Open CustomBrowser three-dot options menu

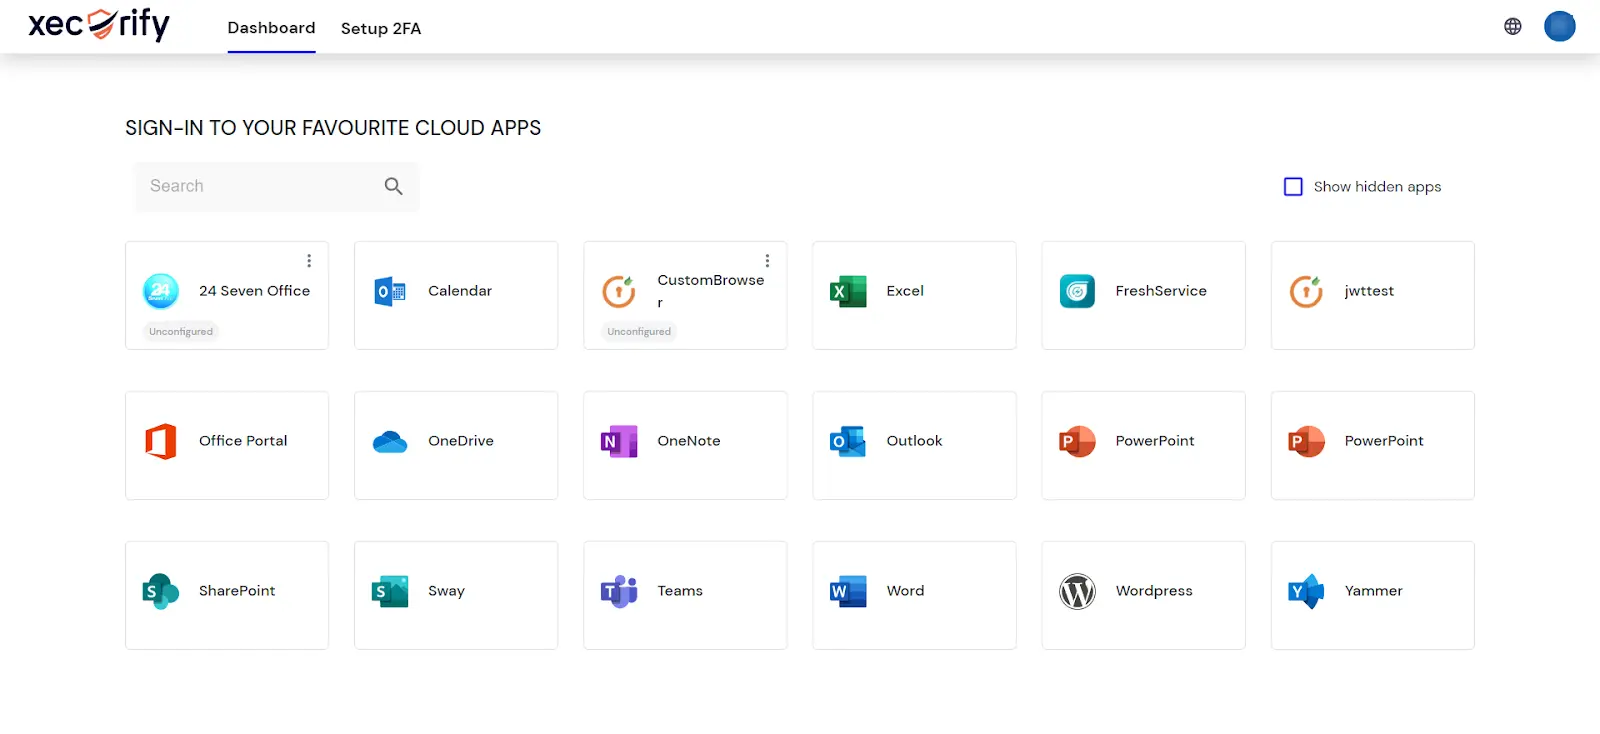coord(767,261)
